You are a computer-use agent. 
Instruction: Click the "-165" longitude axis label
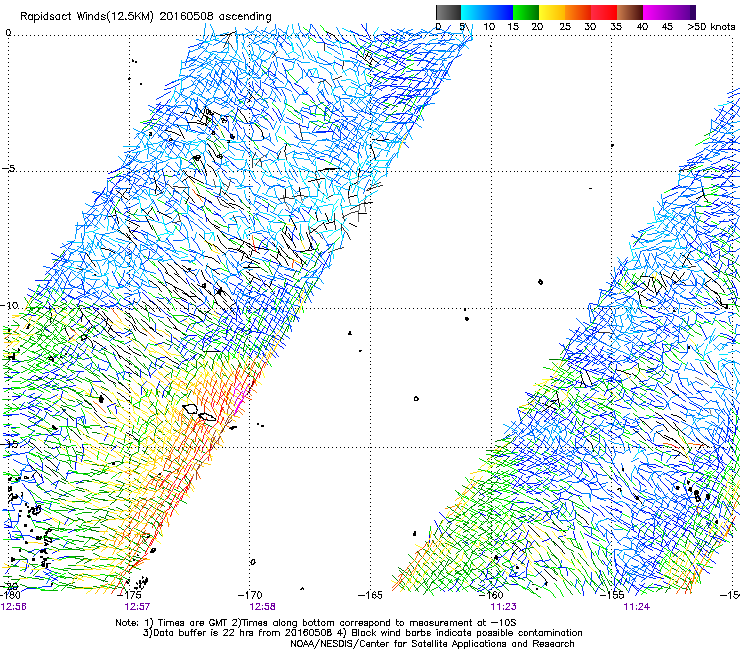click(370, 595)
